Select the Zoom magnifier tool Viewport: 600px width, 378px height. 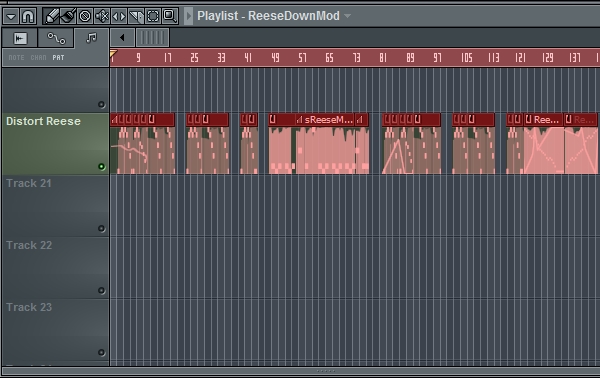[x=170, y=16]
